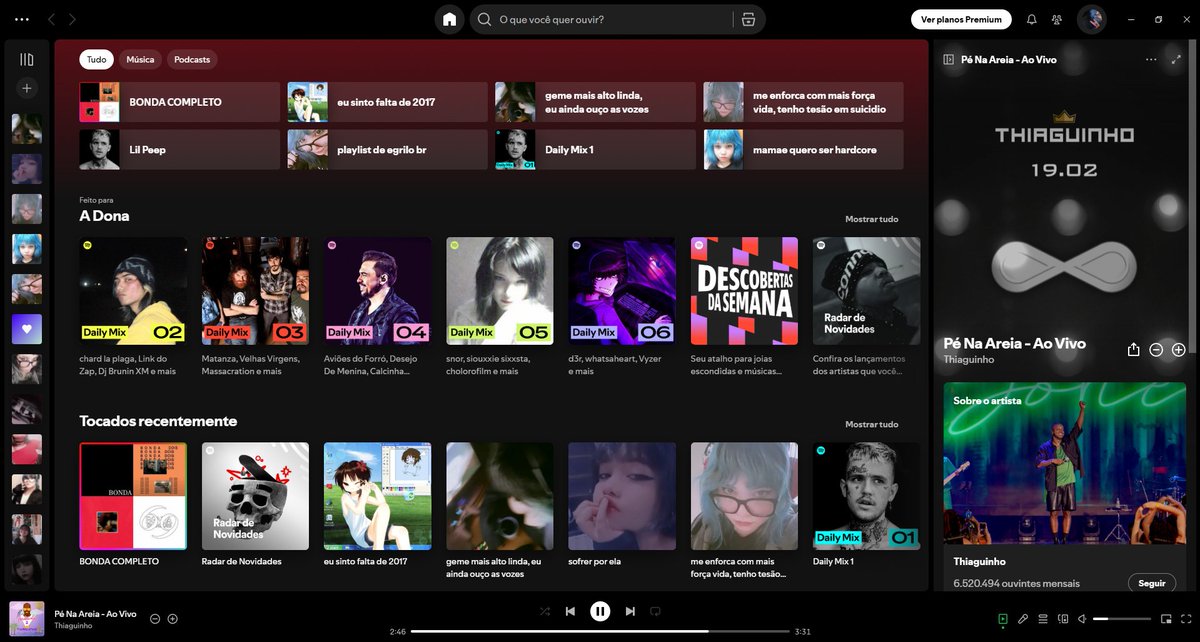Toggle repeat mode

coord(655,611)
